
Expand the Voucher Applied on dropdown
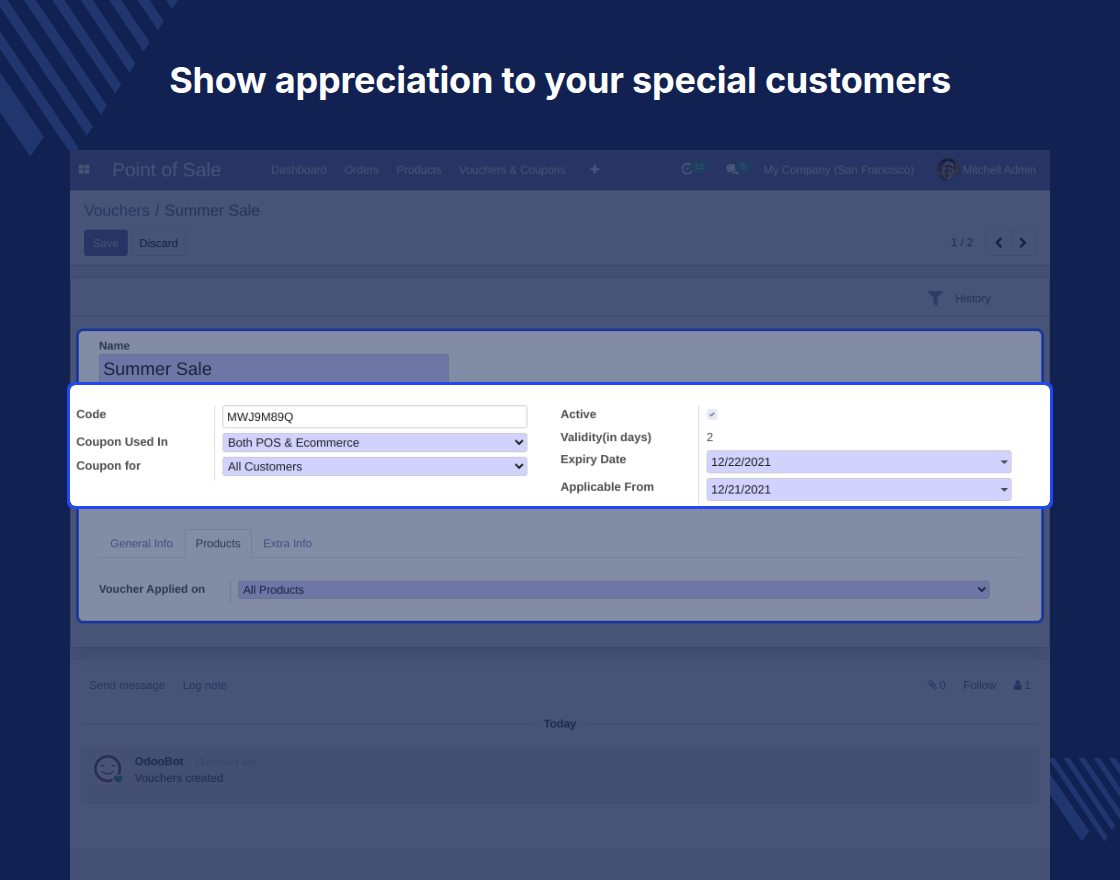click(x=614, y=589)
